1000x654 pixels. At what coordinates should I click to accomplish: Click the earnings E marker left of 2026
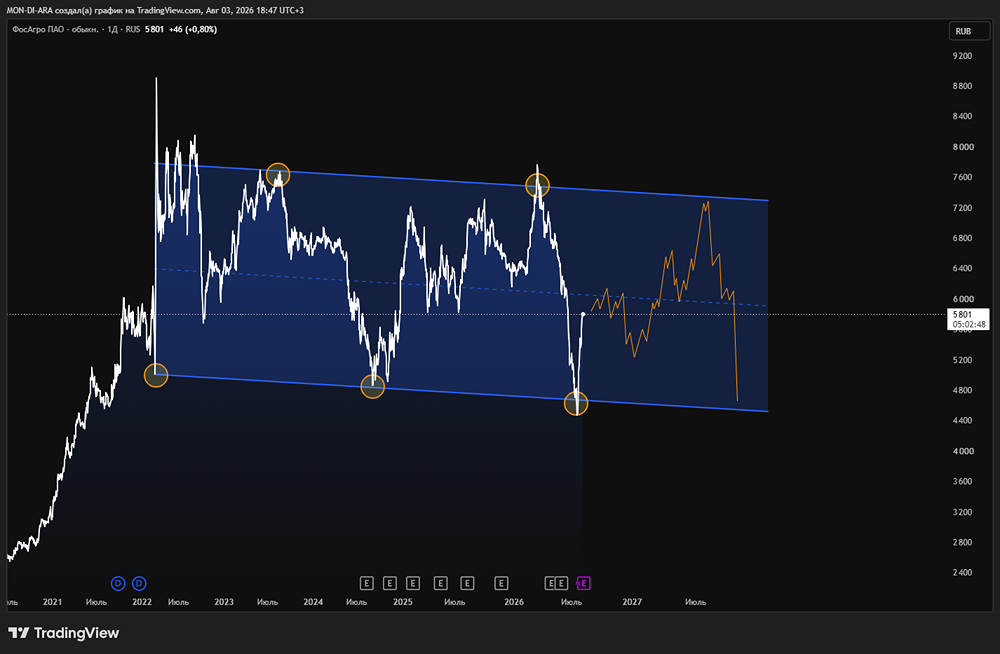(x=501, y=583)
